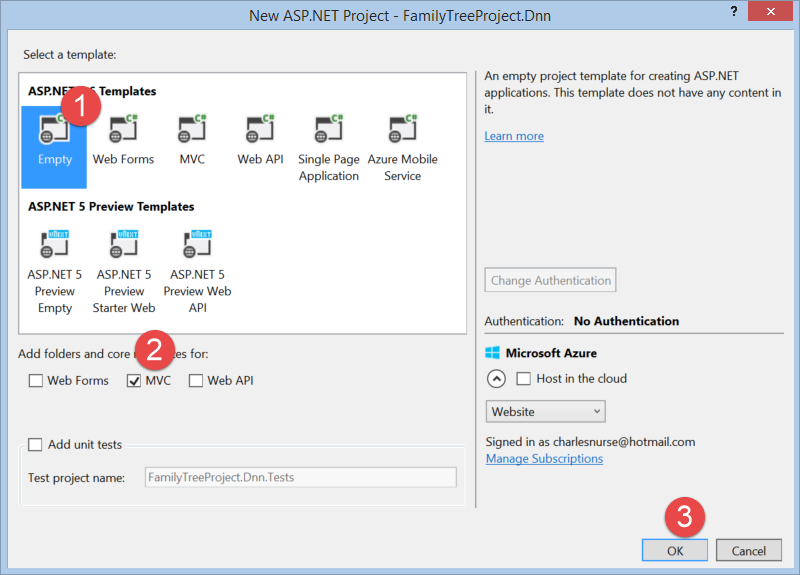Open Manage Subscriptions link
Screen dimensions: 800x575
point(544,459)
